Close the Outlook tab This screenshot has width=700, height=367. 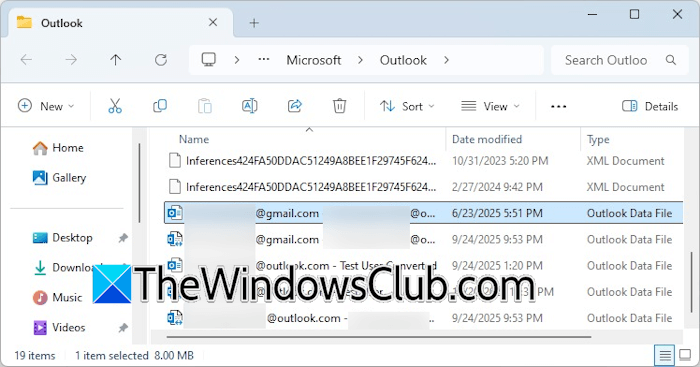213,22
